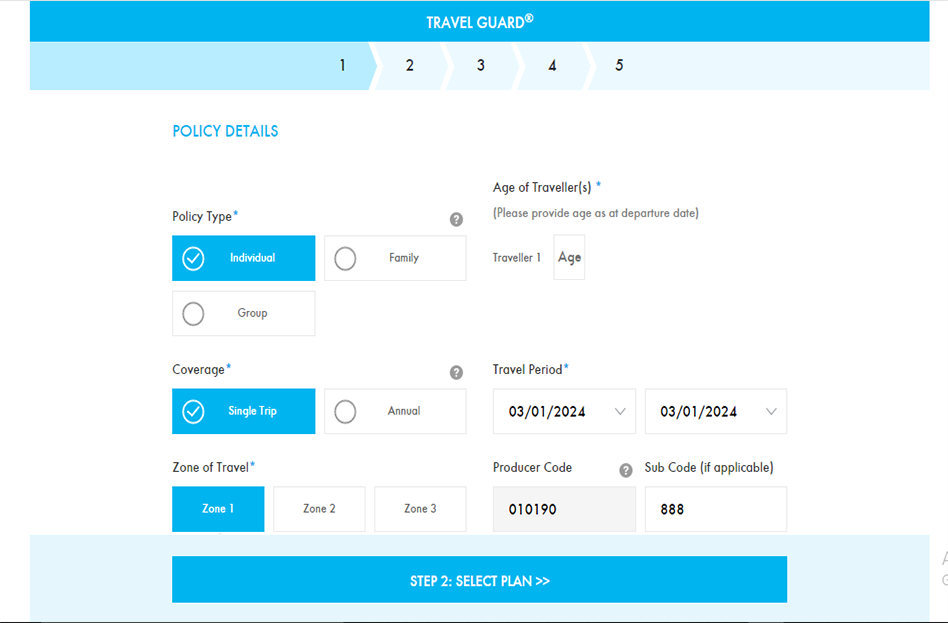
Task: Click the Sub Code field containing 888
Action: 716,509
